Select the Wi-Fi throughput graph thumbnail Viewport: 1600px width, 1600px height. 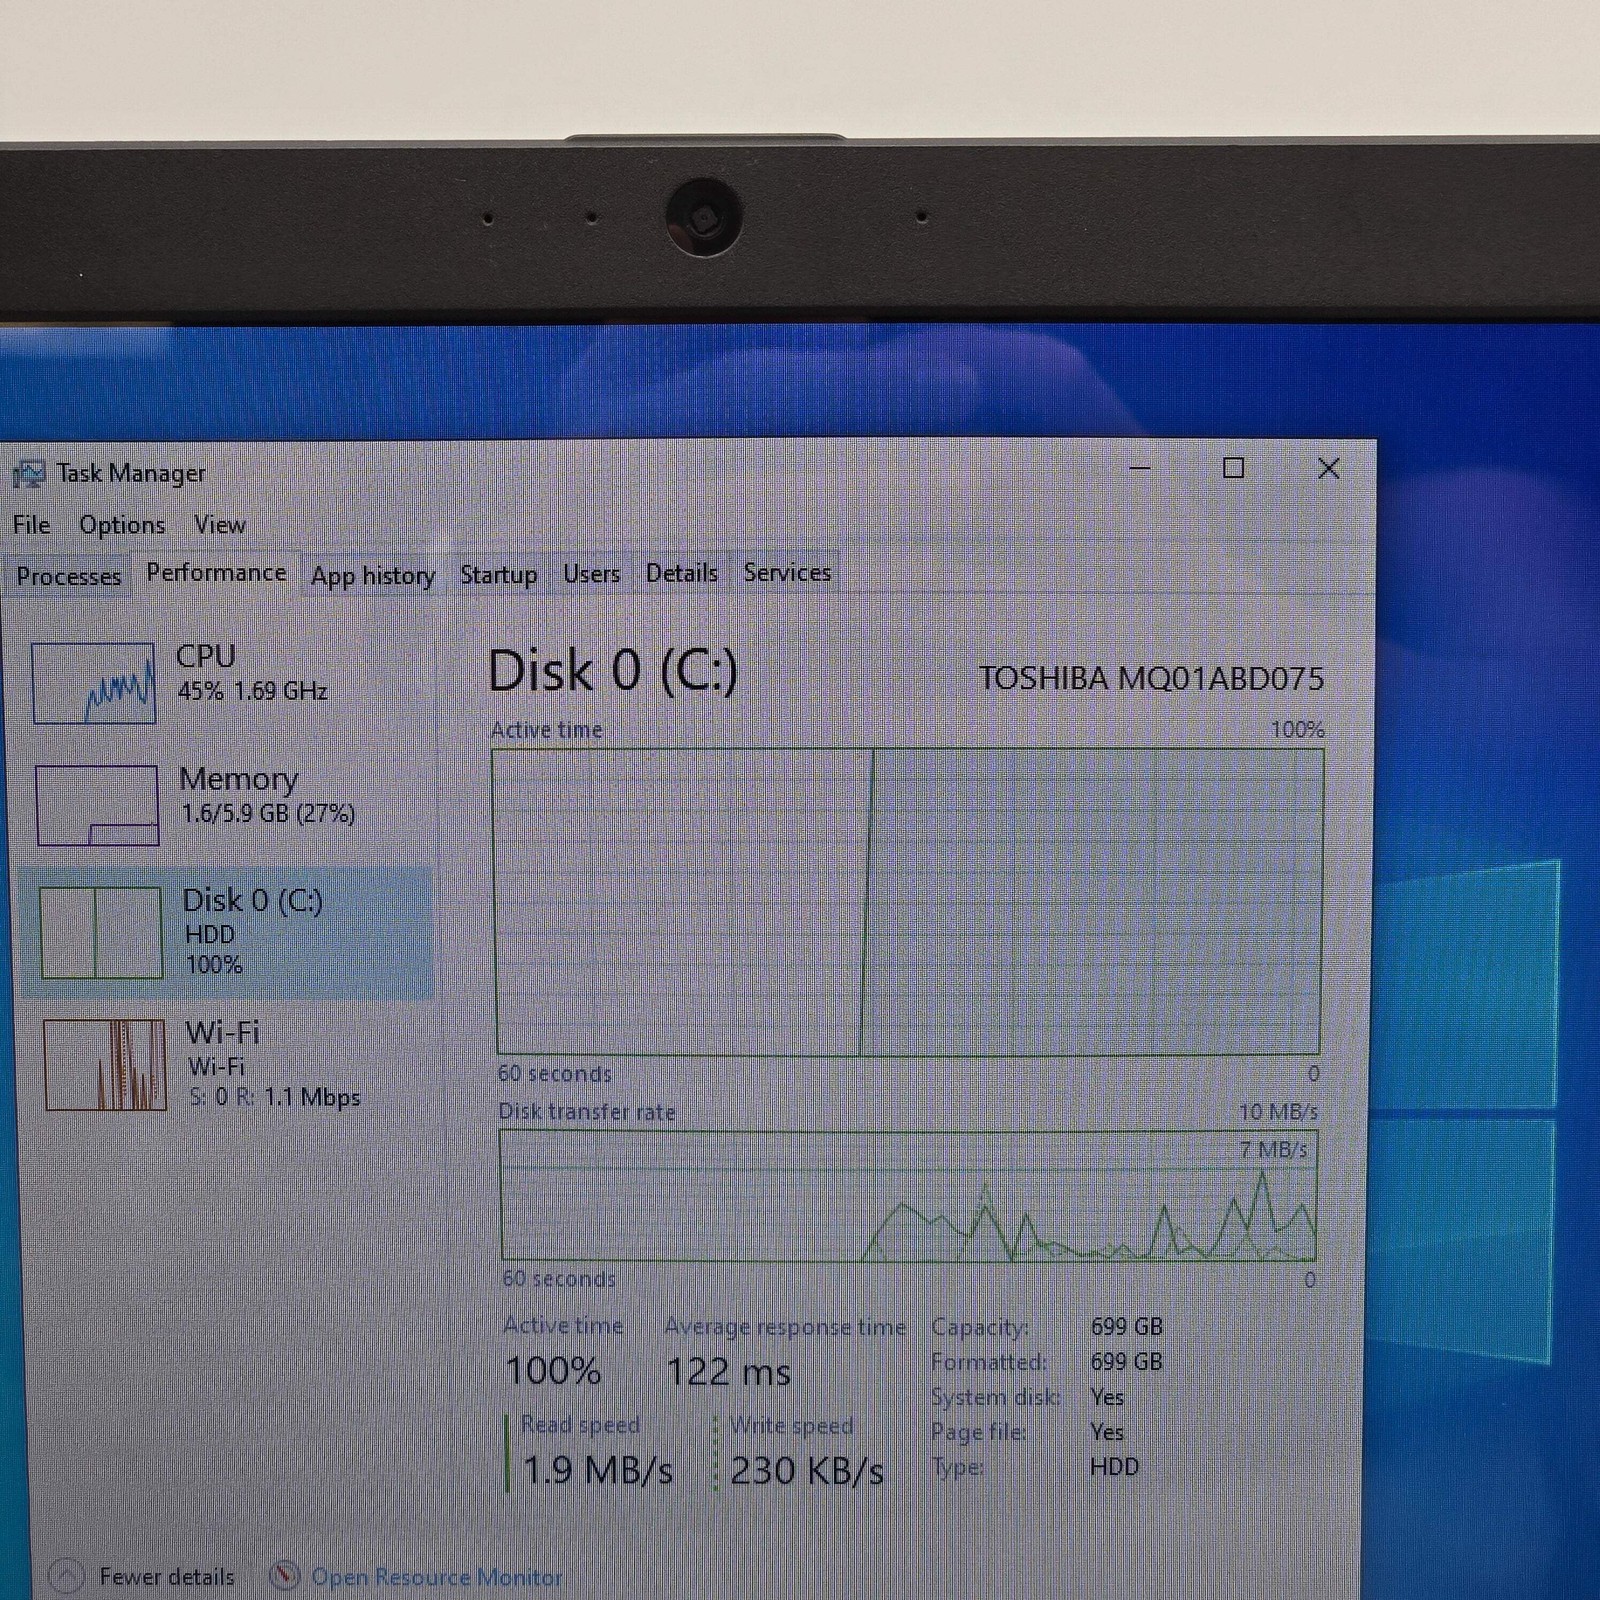click(105, 1065)
